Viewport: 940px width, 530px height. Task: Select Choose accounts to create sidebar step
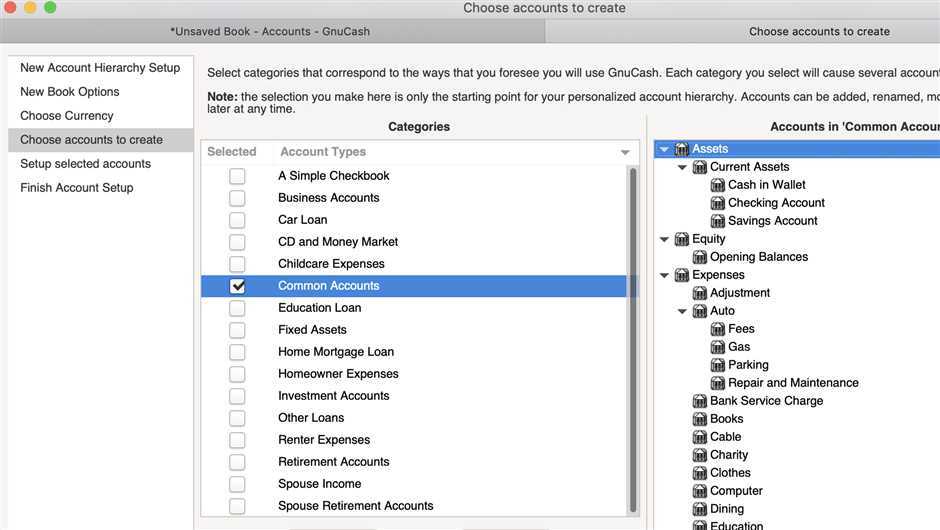point(101,140)
